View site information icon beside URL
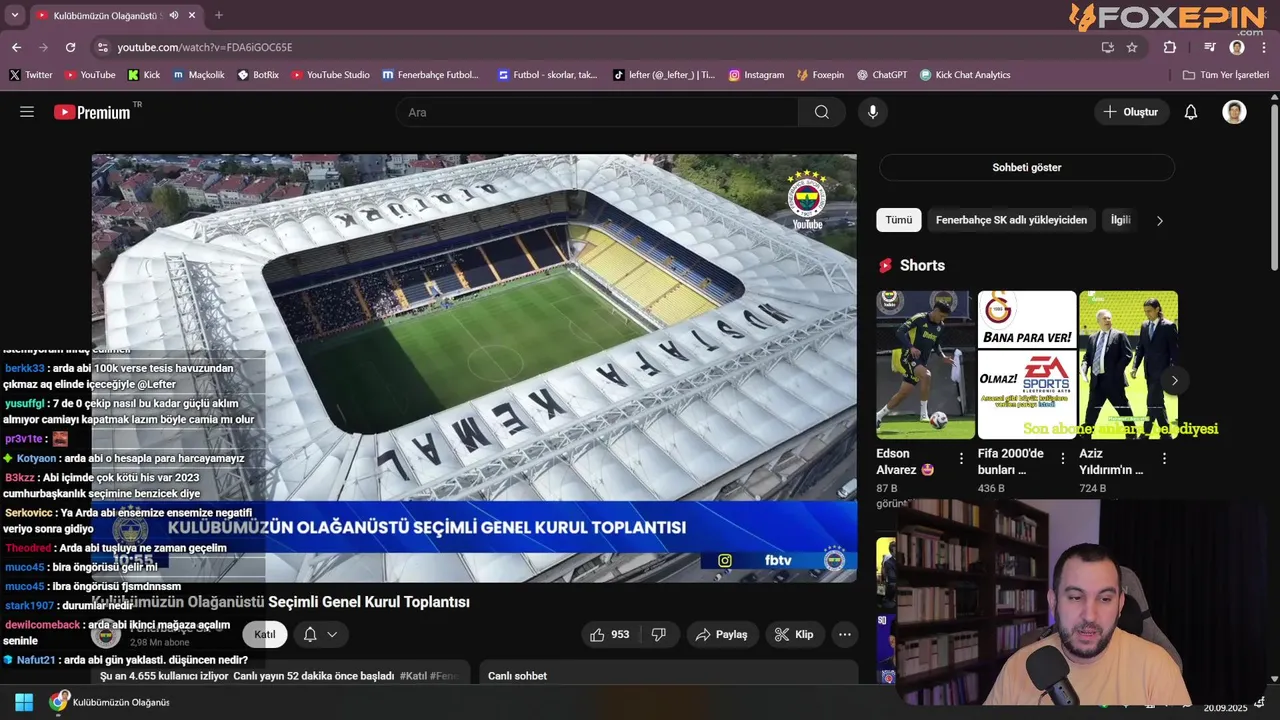 click(102, 47)
